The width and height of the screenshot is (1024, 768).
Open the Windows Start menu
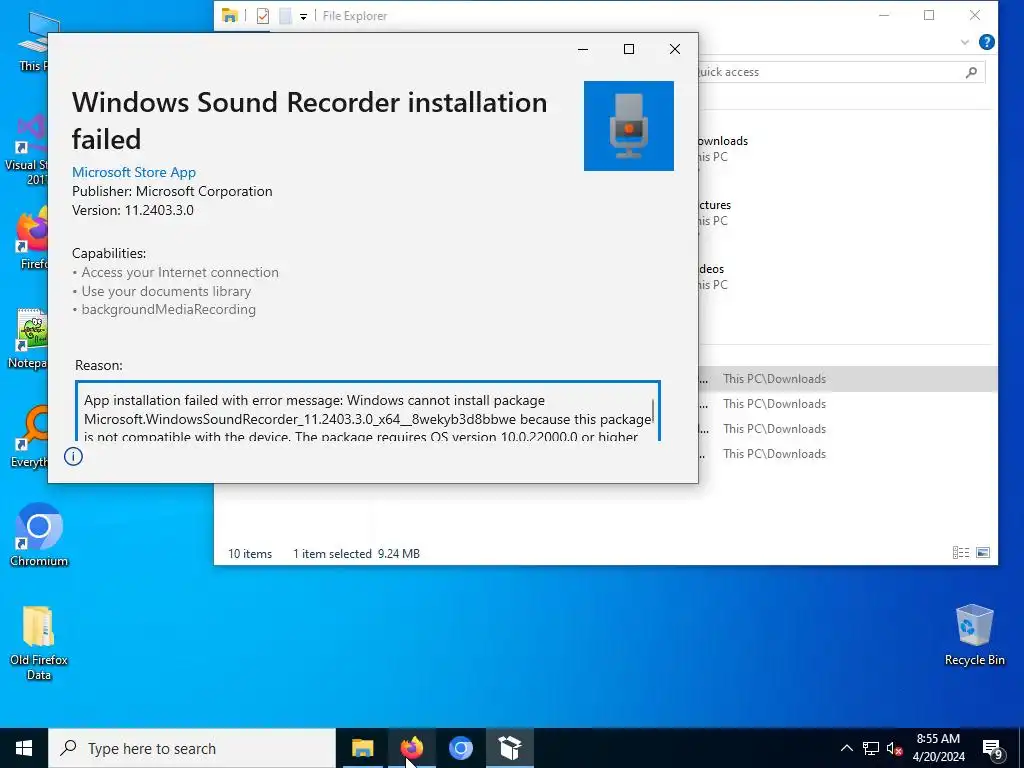click(x=24, y=748)
